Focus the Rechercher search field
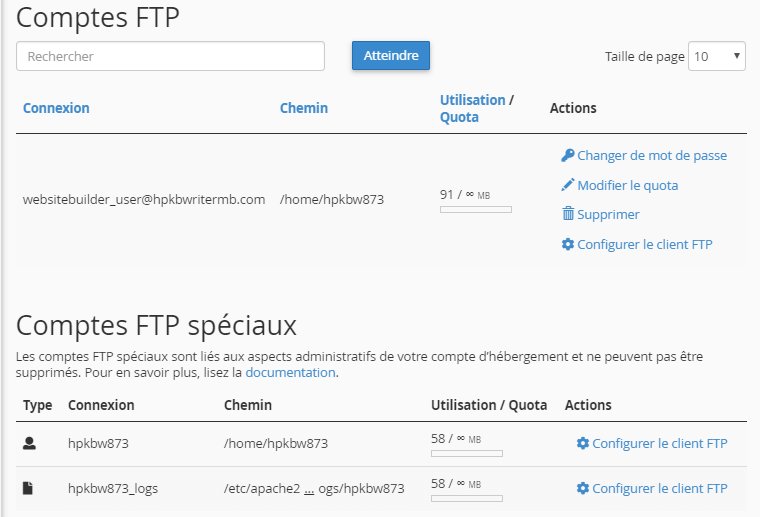 [171, 56]
